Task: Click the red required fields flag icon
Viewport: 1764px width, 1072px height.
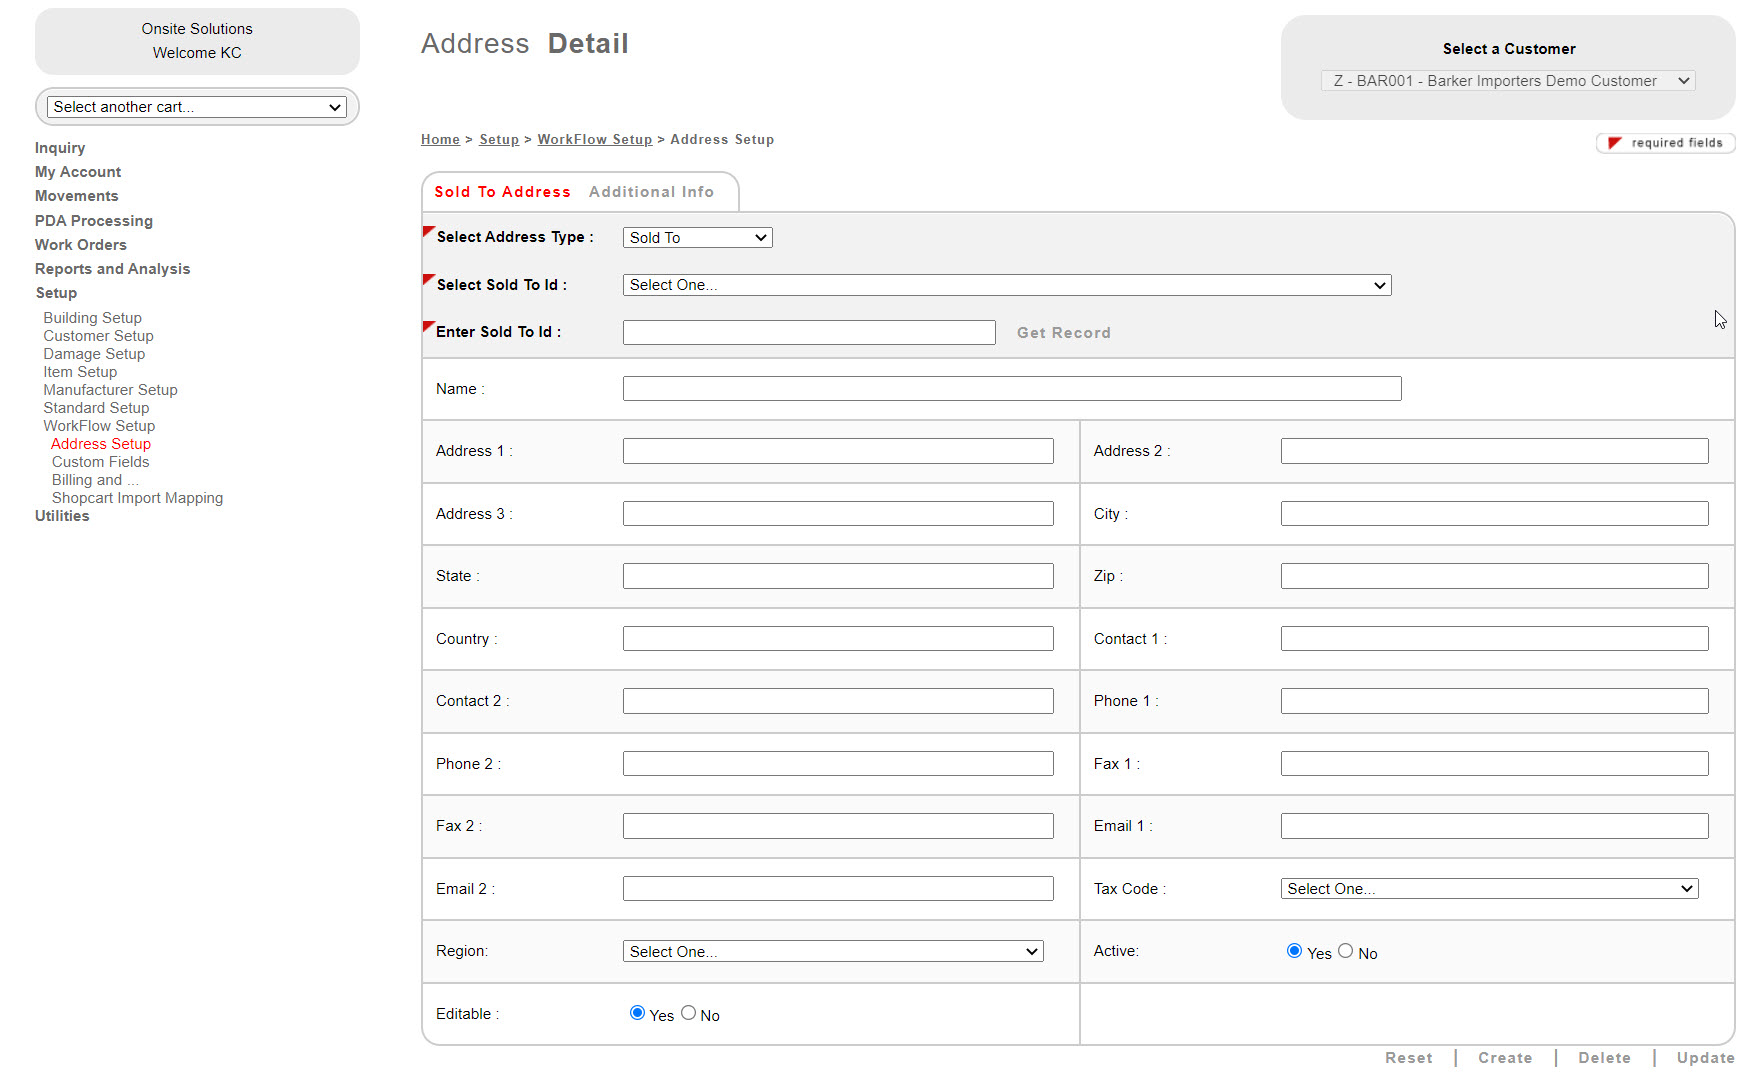Action: pyautogui.click(x=1614, y=143)
